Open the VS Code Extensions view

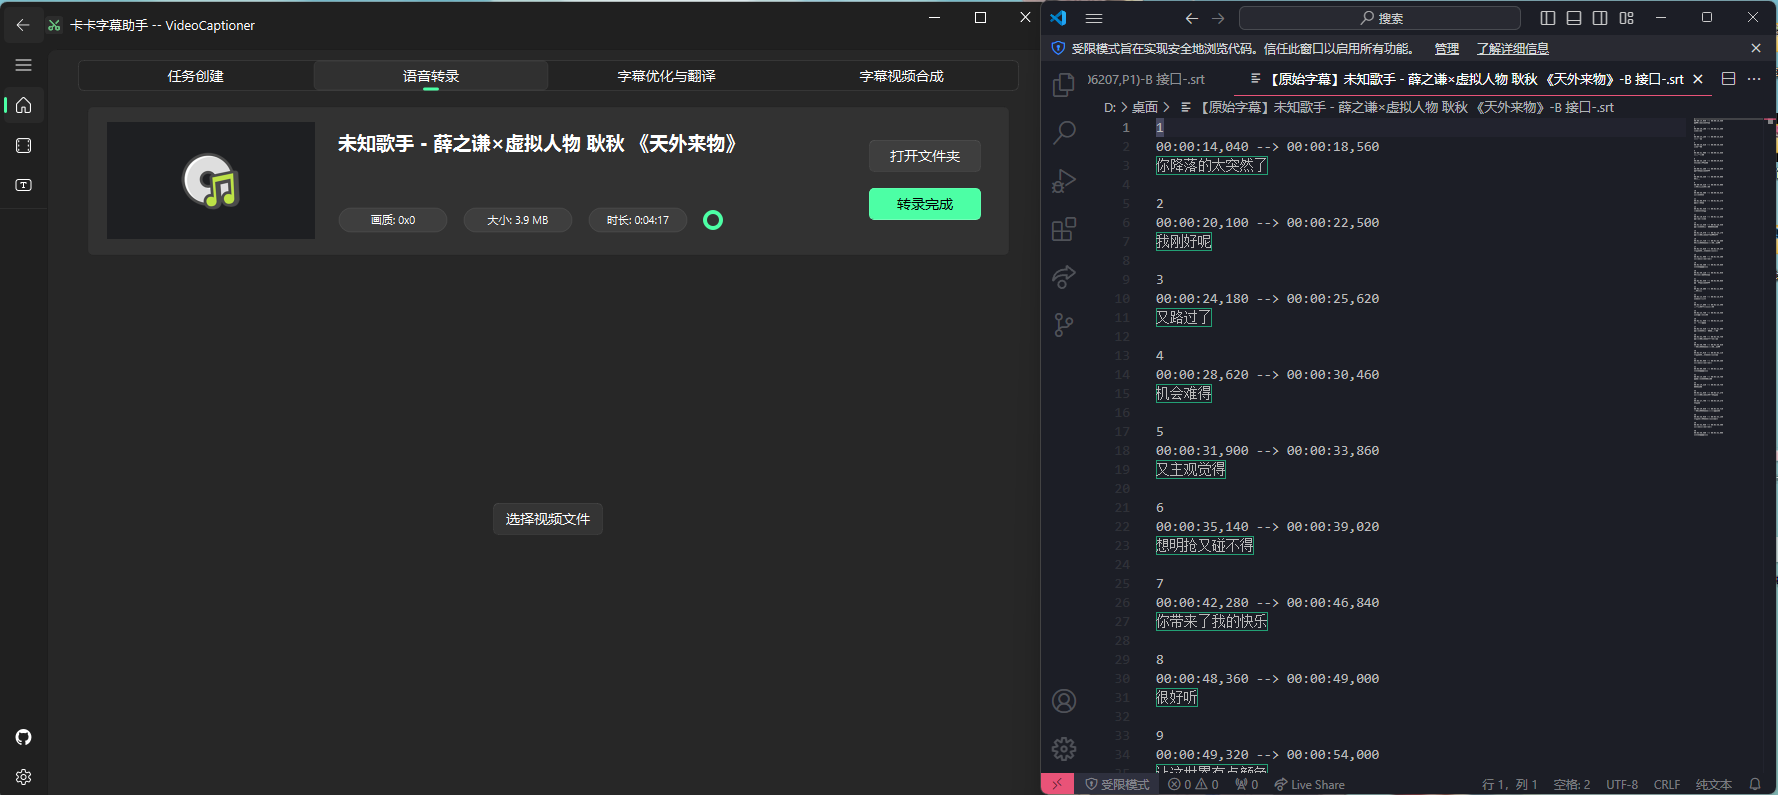point(1064,229)
